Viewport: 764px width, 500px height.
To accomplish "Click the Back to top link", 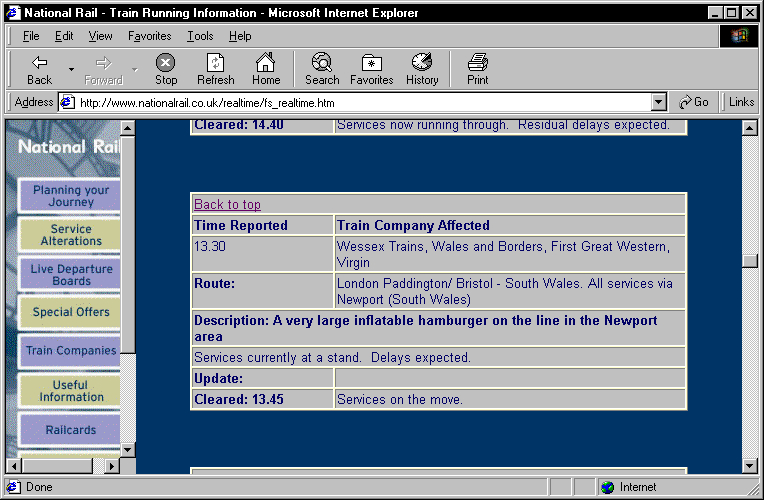I will (x=228, y=204).
